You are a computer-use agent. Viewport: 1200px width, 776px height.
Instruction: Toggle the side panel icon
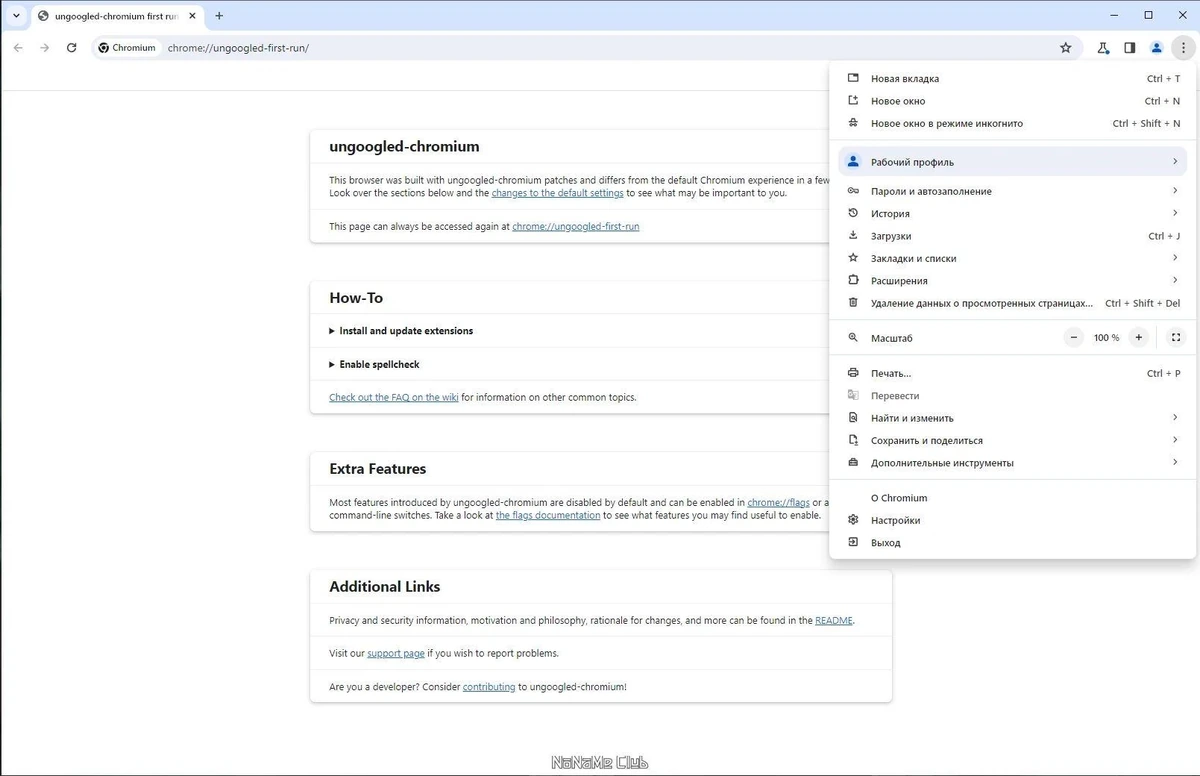[x=1129, y=47]
